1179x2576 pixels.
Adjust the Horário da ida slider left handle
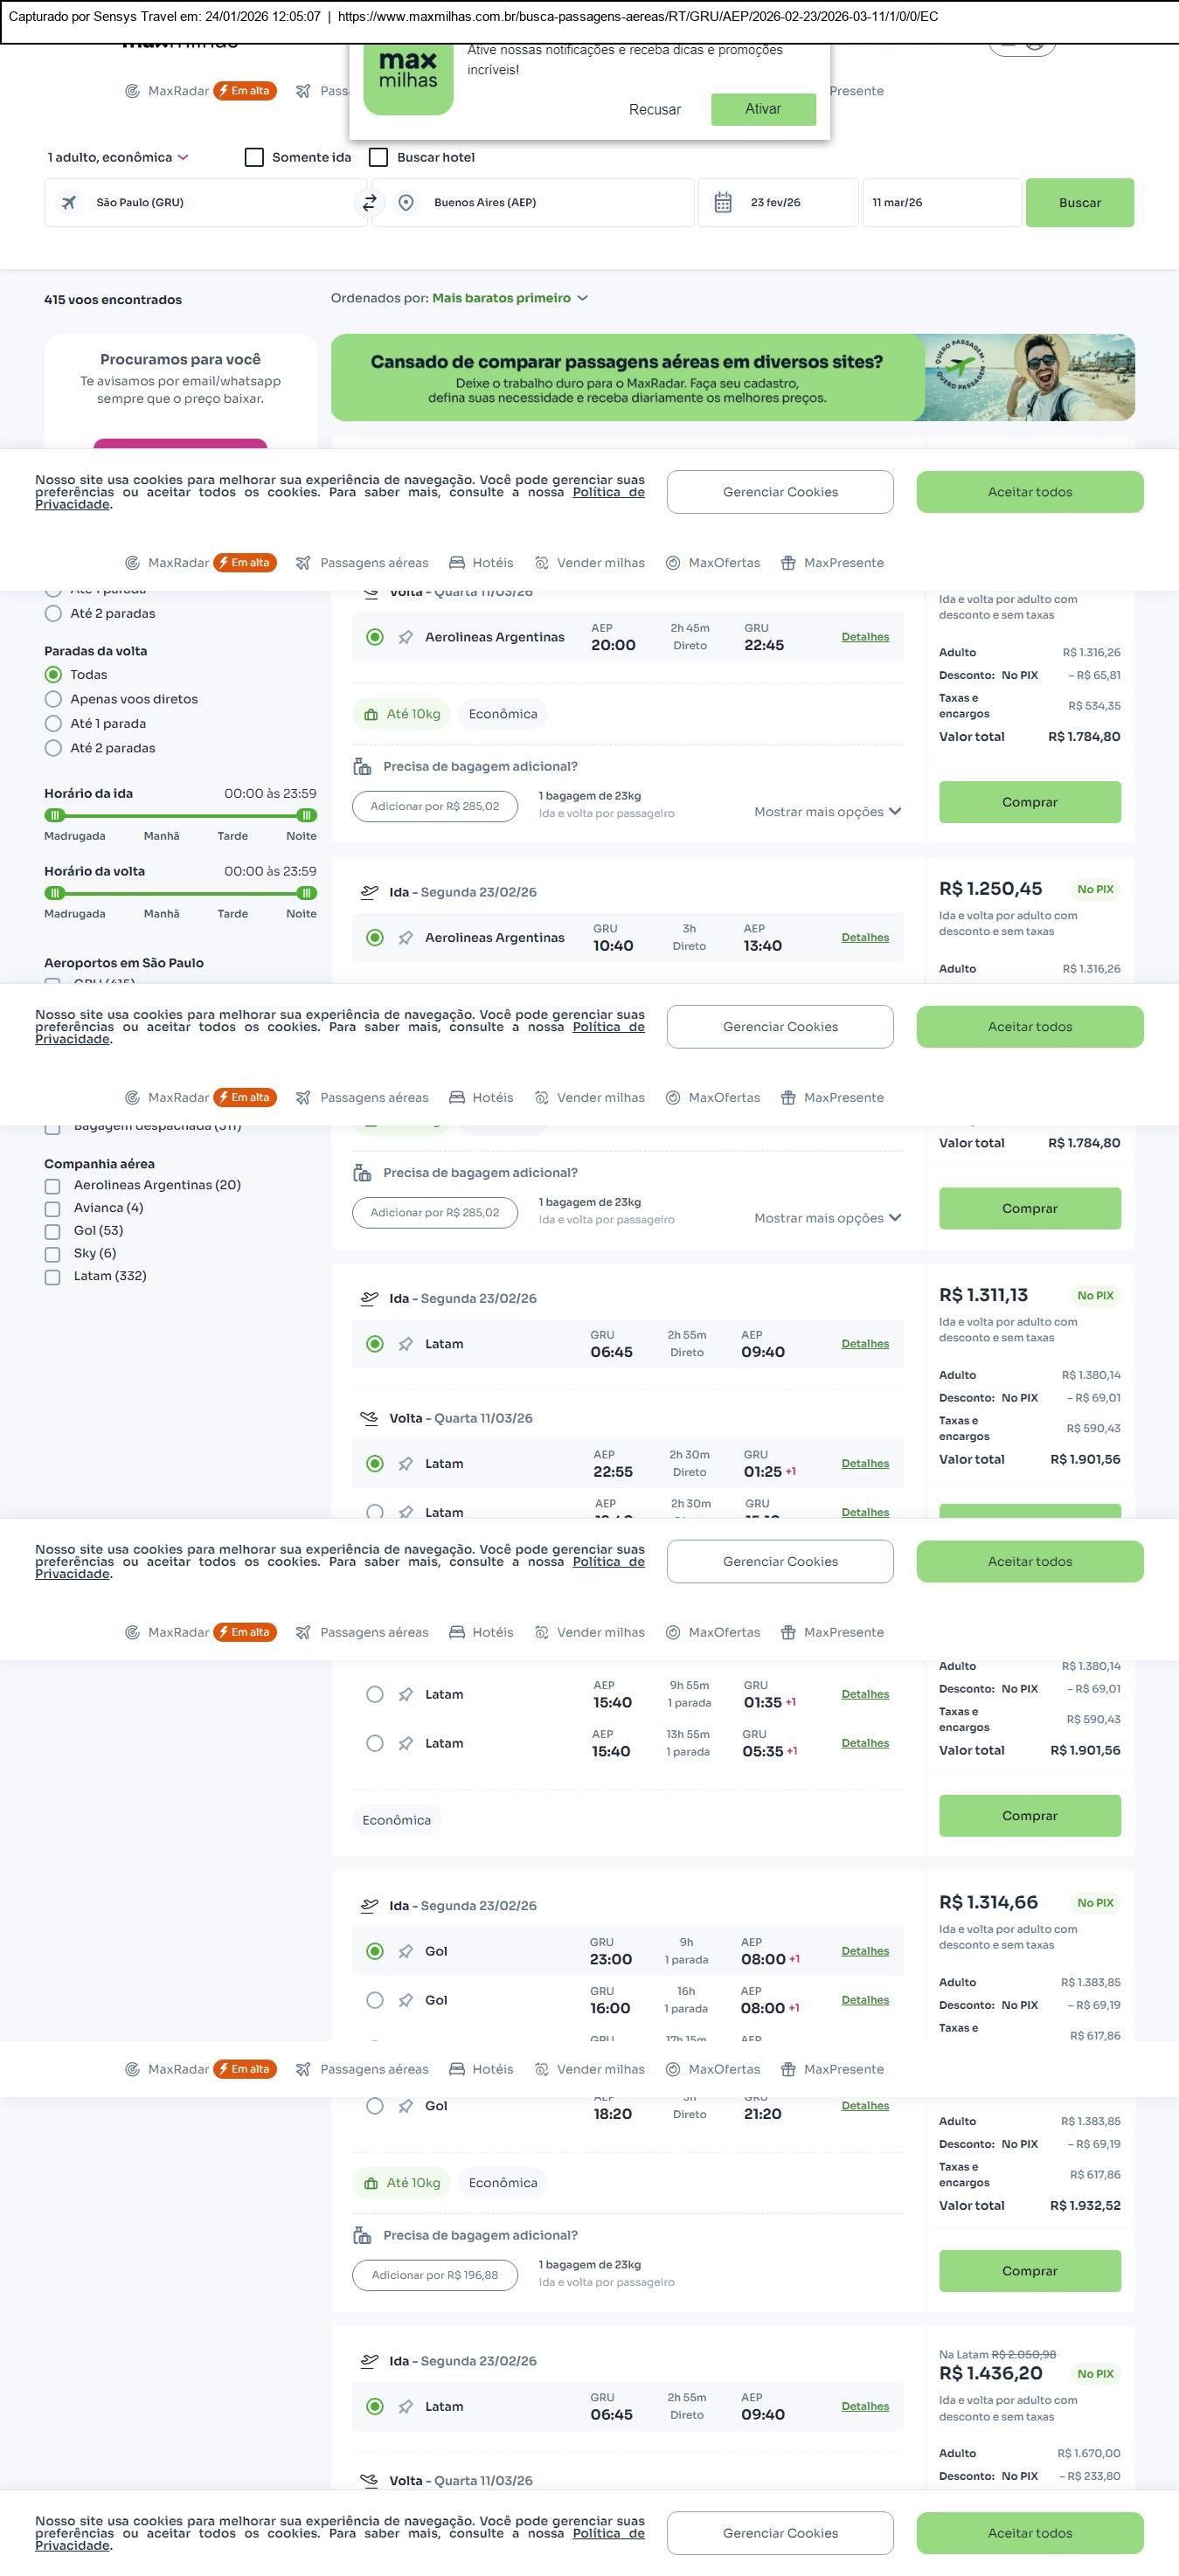coord(55,816)
